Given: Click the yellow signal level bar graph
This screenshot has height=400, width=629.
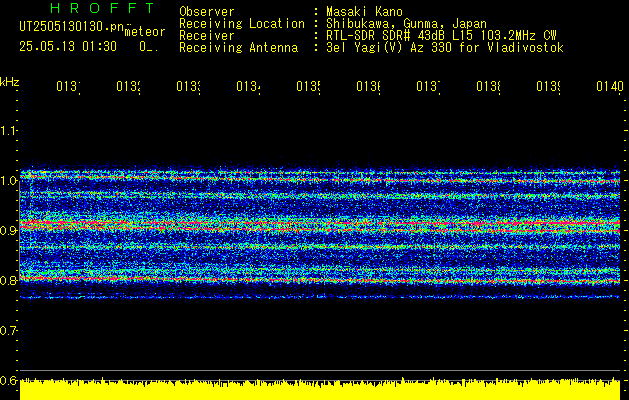Looking at the screenshot, I should click(x=320, y=389).
